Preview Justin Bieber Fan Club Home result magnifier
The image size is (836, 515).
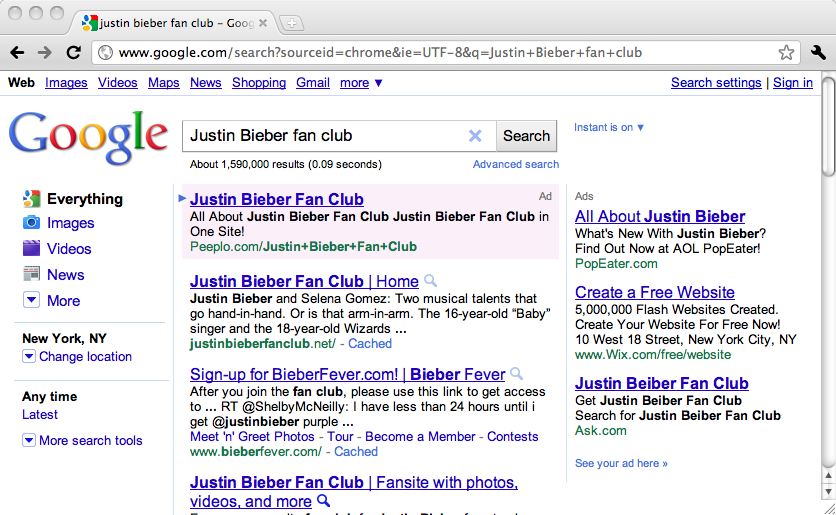[430, 280]
